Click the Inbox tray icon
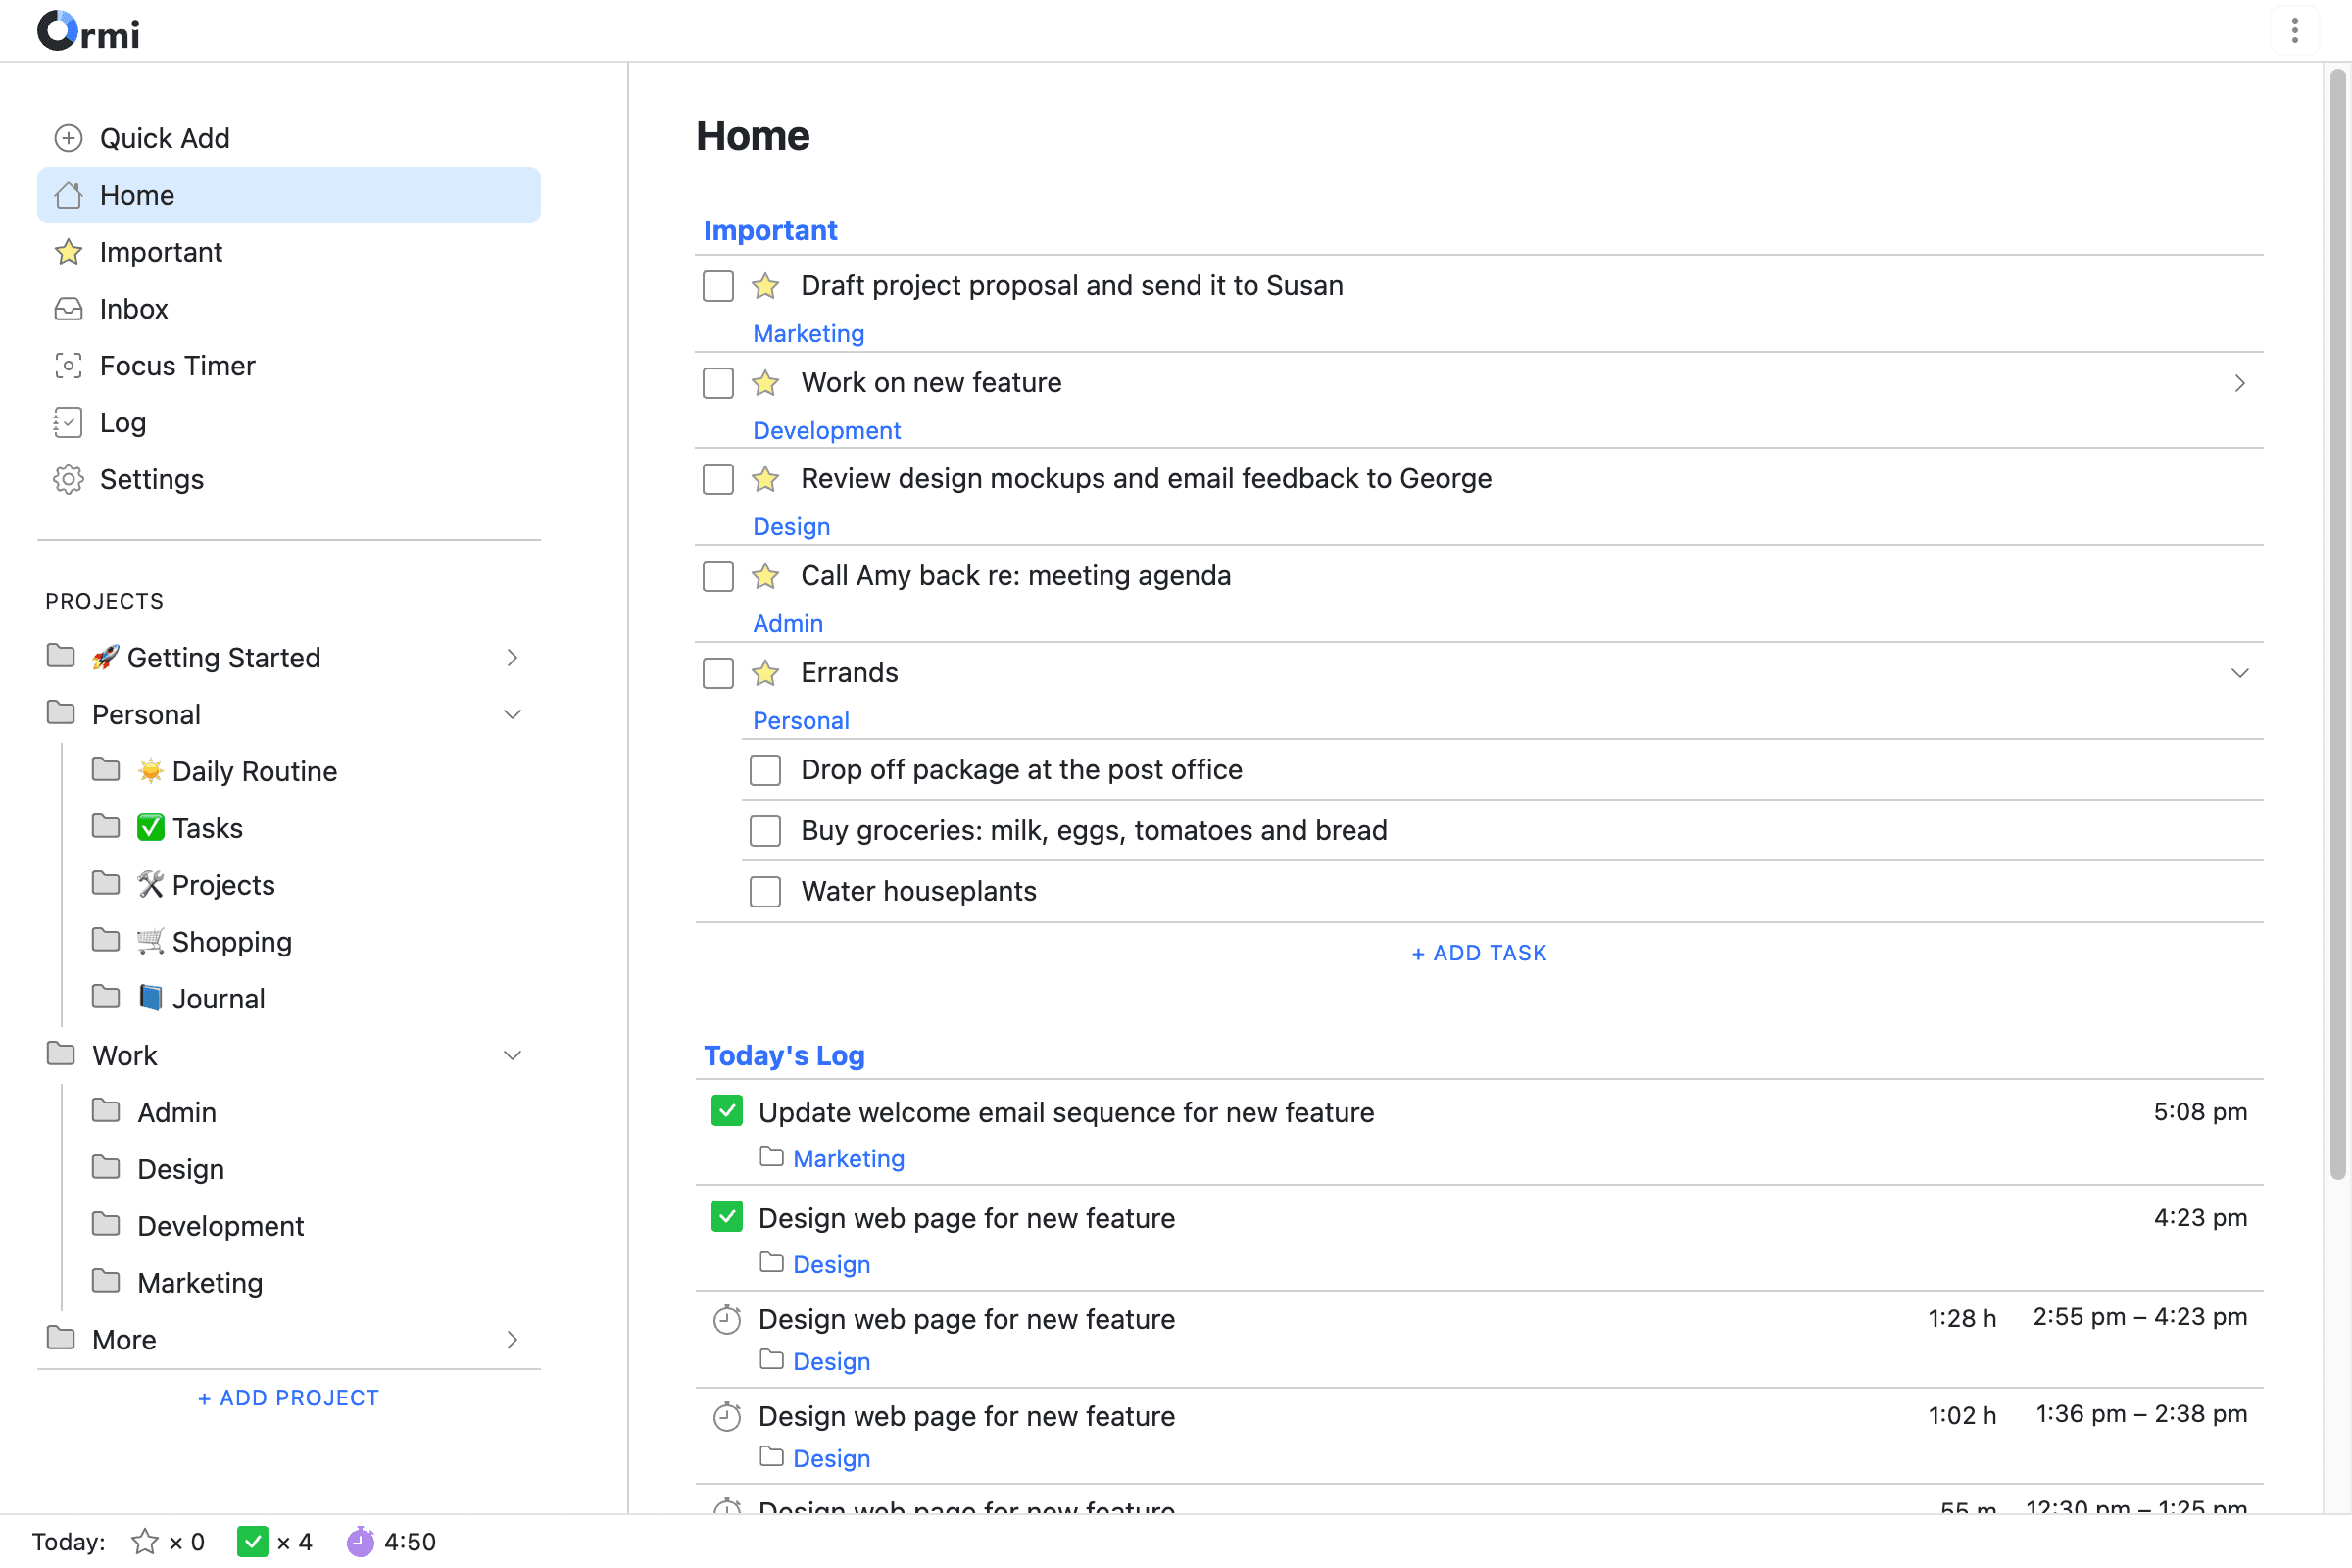 click(x=68, y=309)
